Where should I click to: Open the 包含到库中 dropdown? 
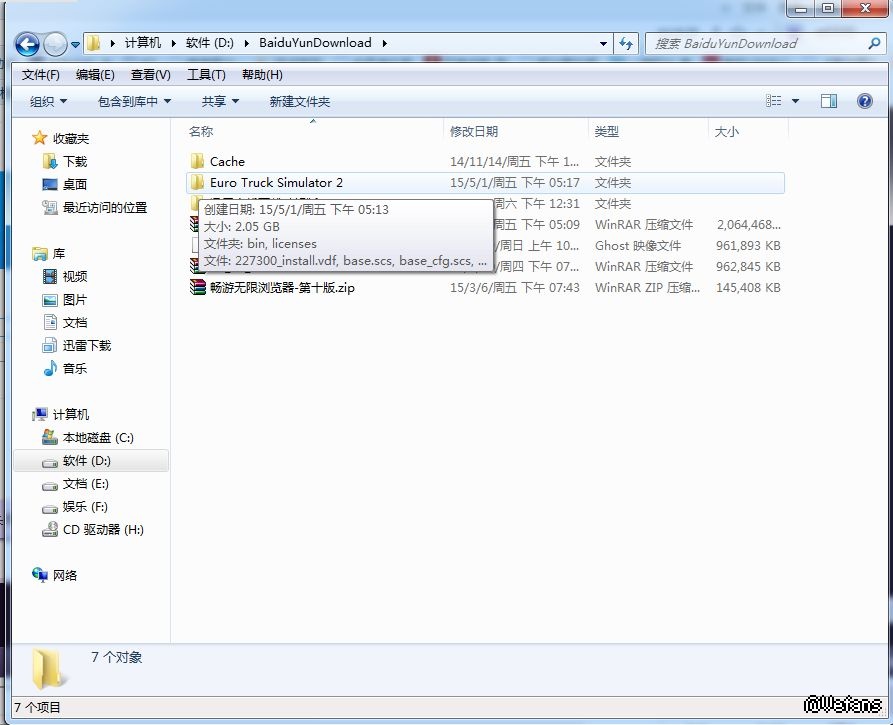click(x=134, y=101)
